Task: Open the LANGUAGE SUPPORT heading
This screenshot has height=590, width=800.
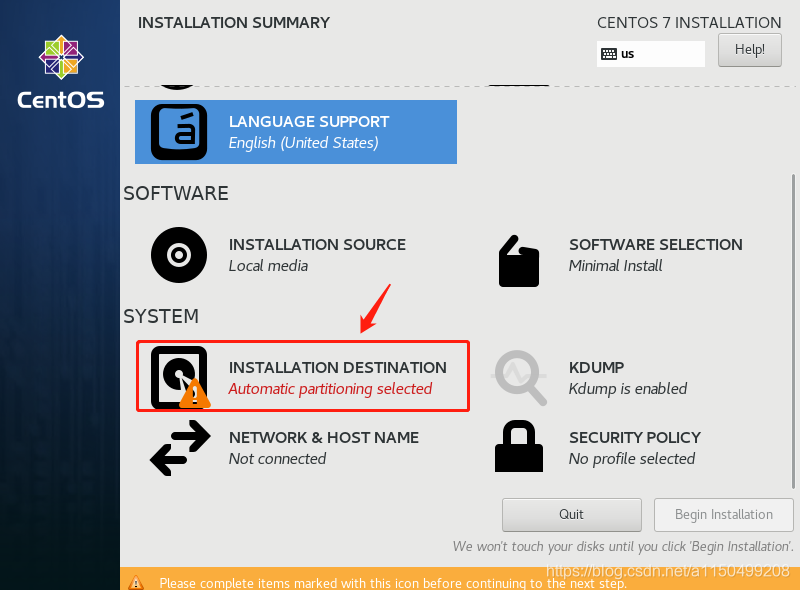Action: [309, 121]
